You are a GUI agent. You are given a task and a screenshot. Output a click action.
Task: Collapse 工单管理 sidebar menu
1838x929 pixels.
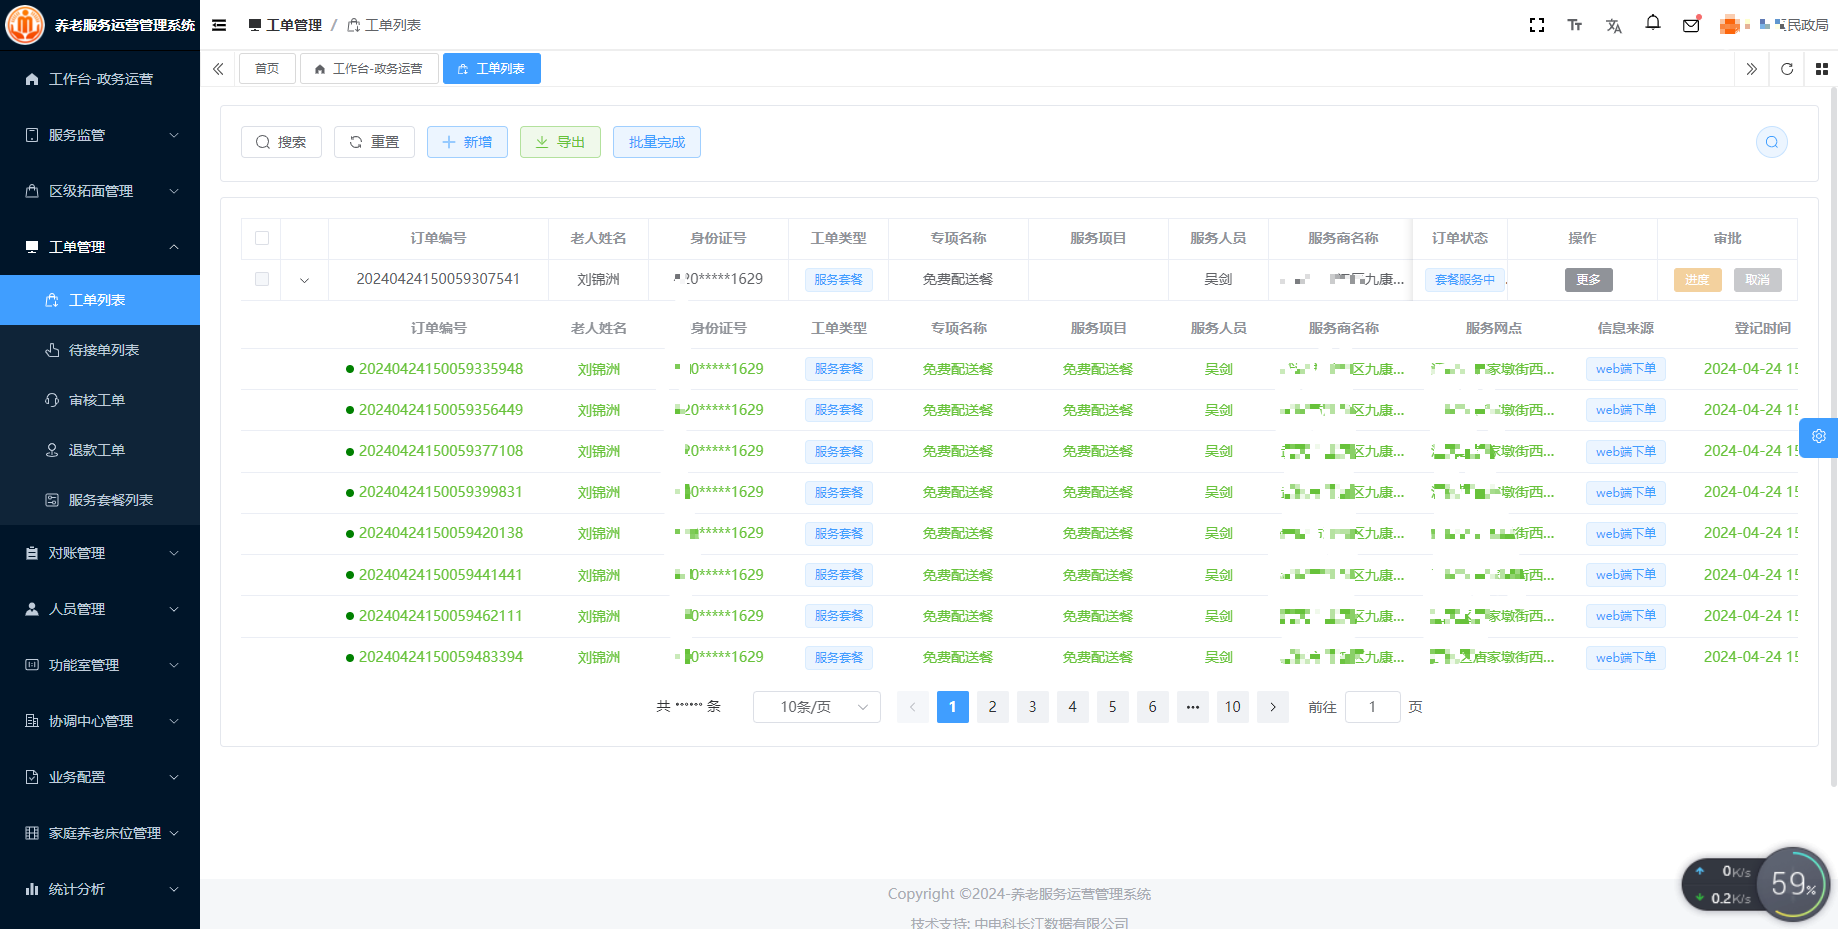pyautogui.click(x=100, y=247)
